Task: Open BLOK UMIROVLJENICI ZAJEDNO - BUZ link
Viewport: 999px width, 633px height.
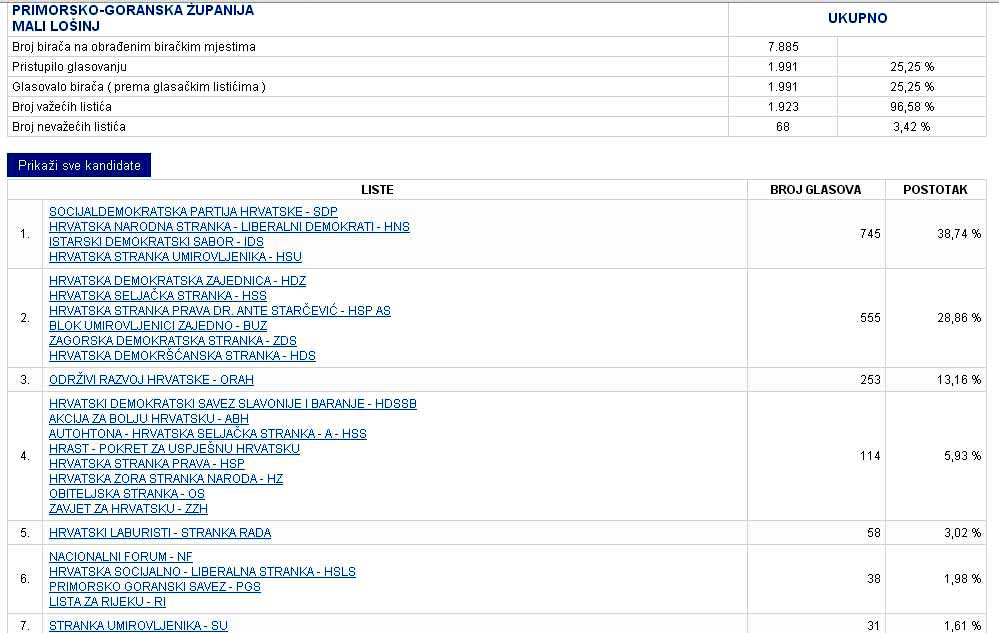Action: click(x=158, y=326)
